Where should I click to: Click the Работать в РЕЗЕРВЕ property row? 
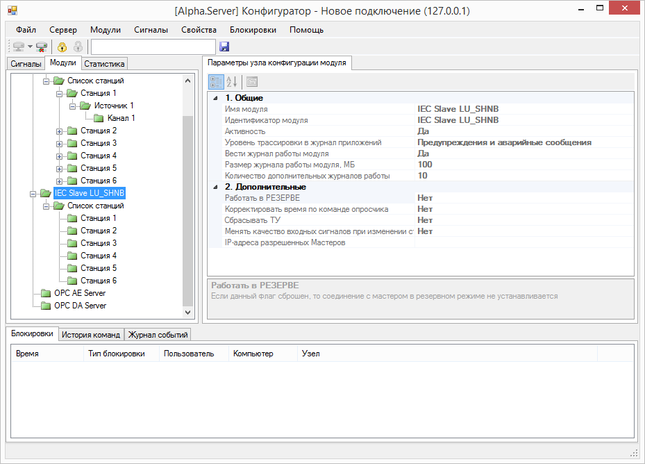[421, 198]
